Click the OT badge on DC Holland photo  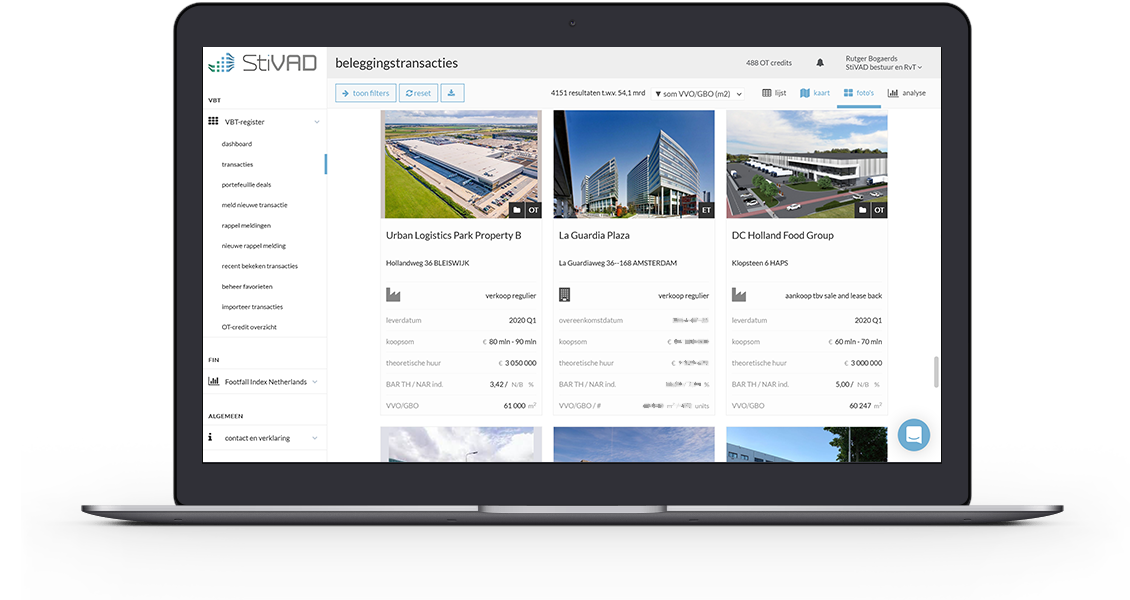coord(879,210)
